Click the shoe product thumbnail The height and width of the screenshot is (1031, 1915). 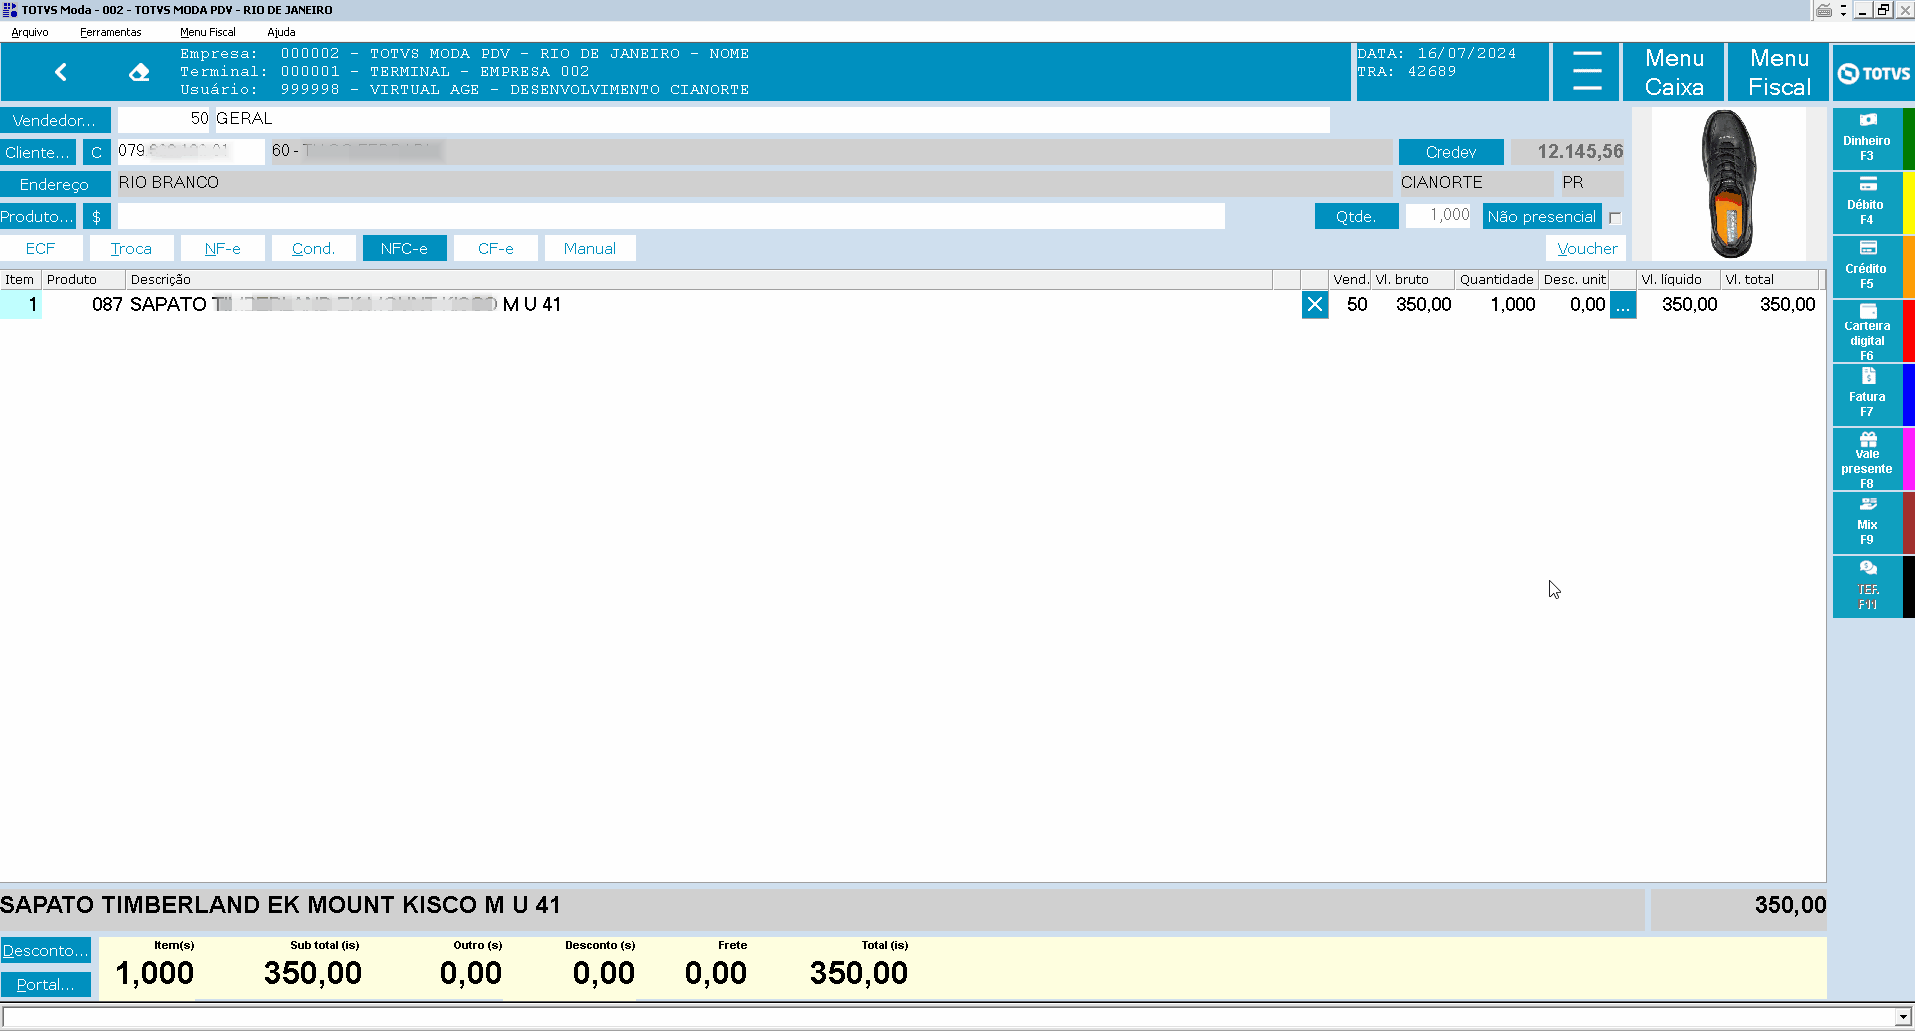tap(1729, 183)
